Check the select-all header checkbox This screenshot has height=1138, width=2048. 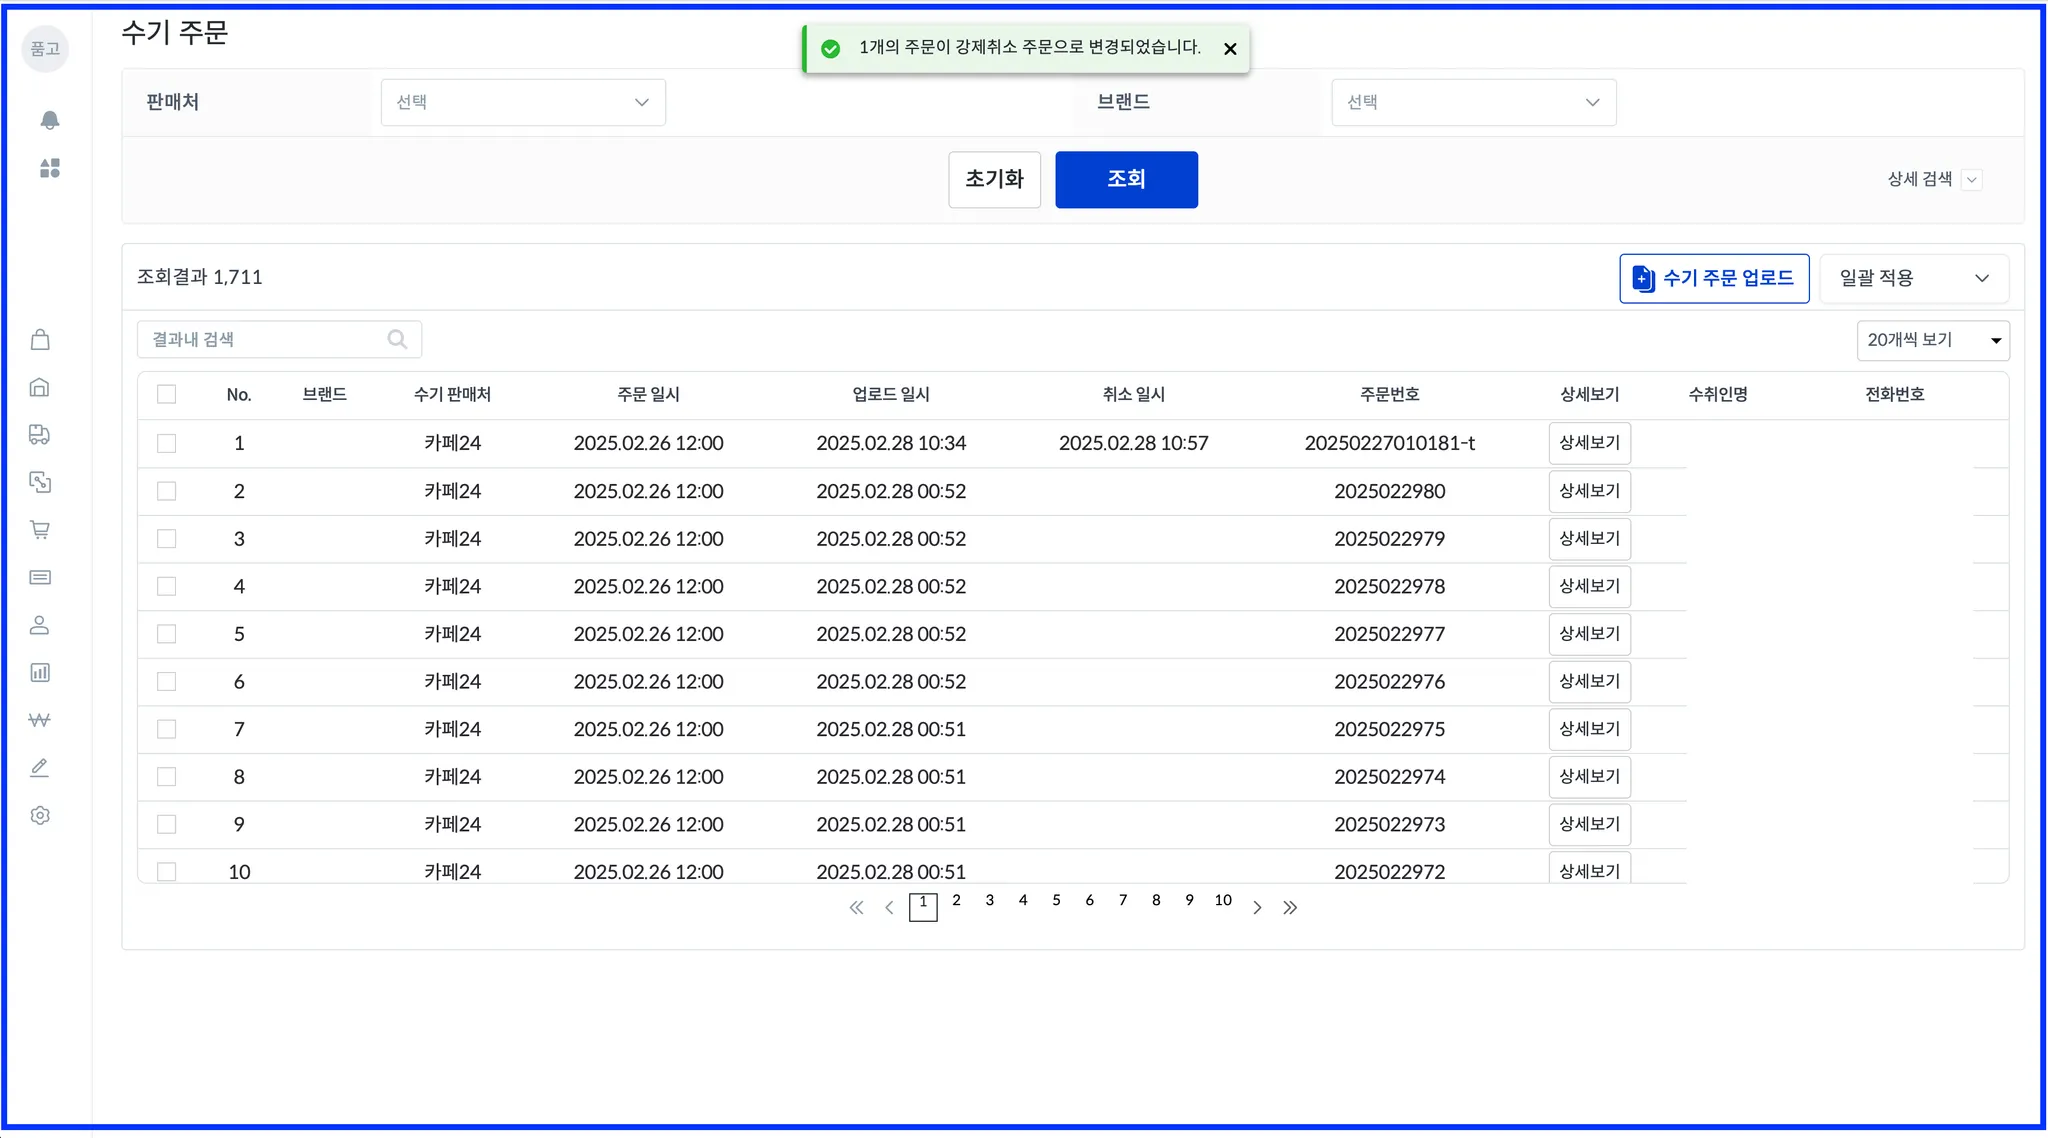click(x=167, y=394)
